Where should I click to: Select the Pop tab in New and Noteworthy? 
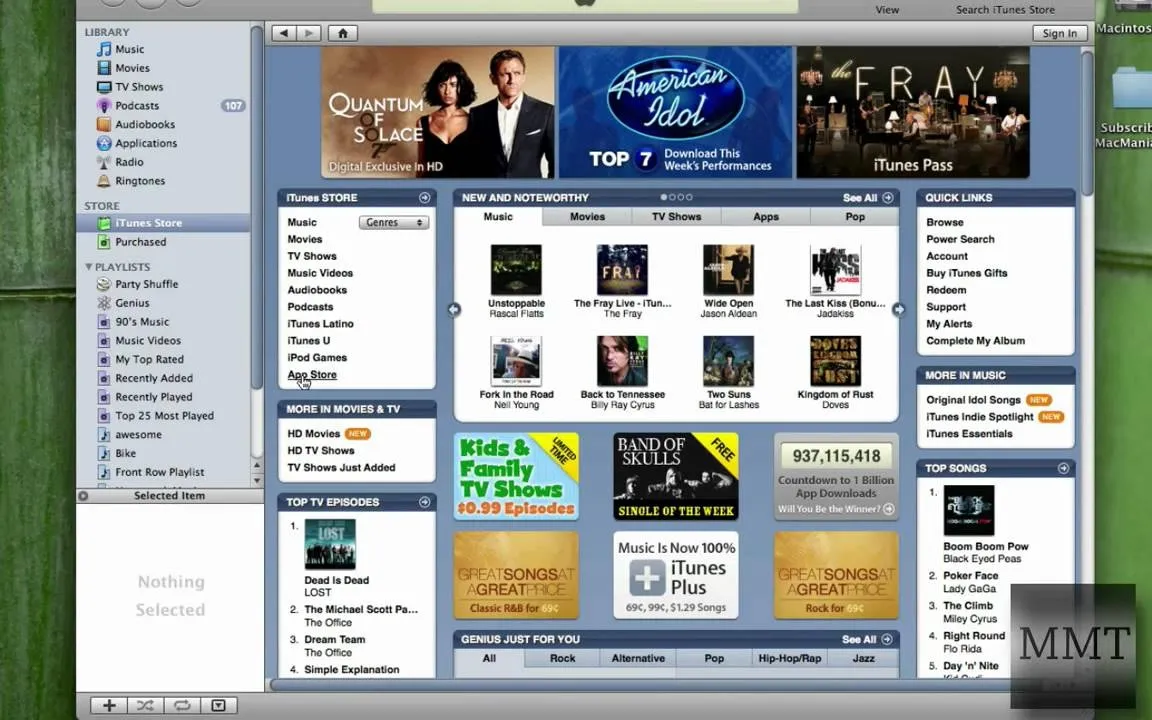(854, 217)
